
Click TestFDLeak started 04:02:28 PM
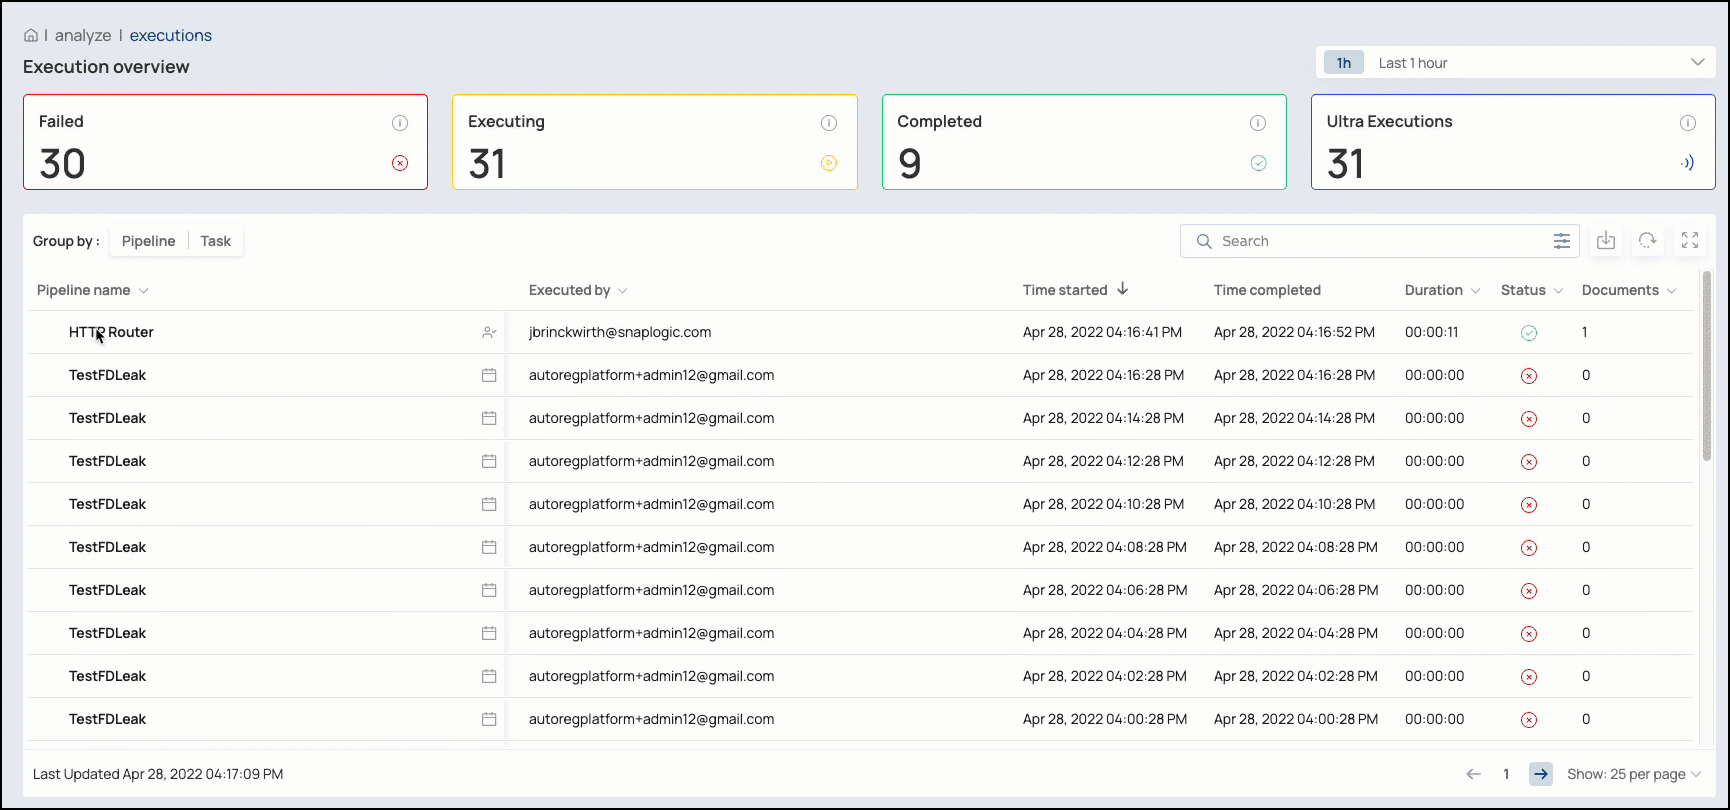click(107, 676)
